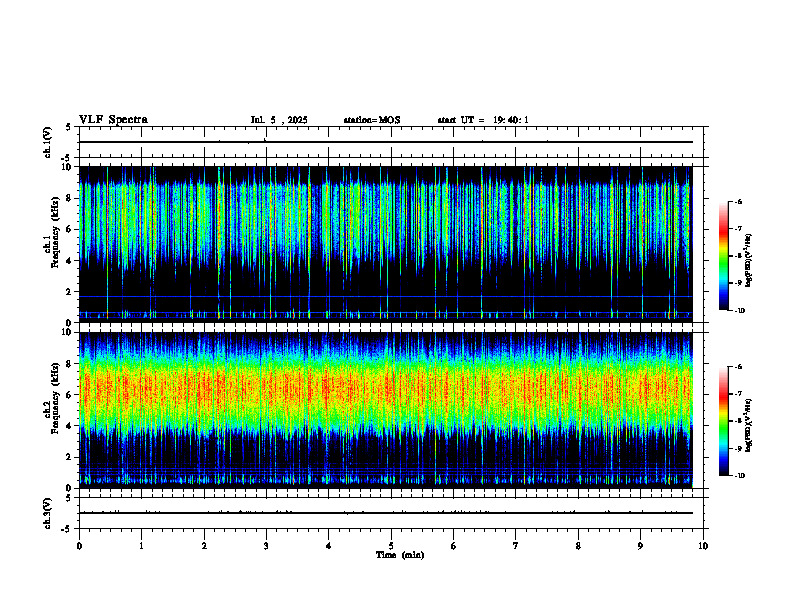The width and height of the screenshot is (792, 612).
Task: Click time axis tick label "0"
Action: tap(79, 546)
